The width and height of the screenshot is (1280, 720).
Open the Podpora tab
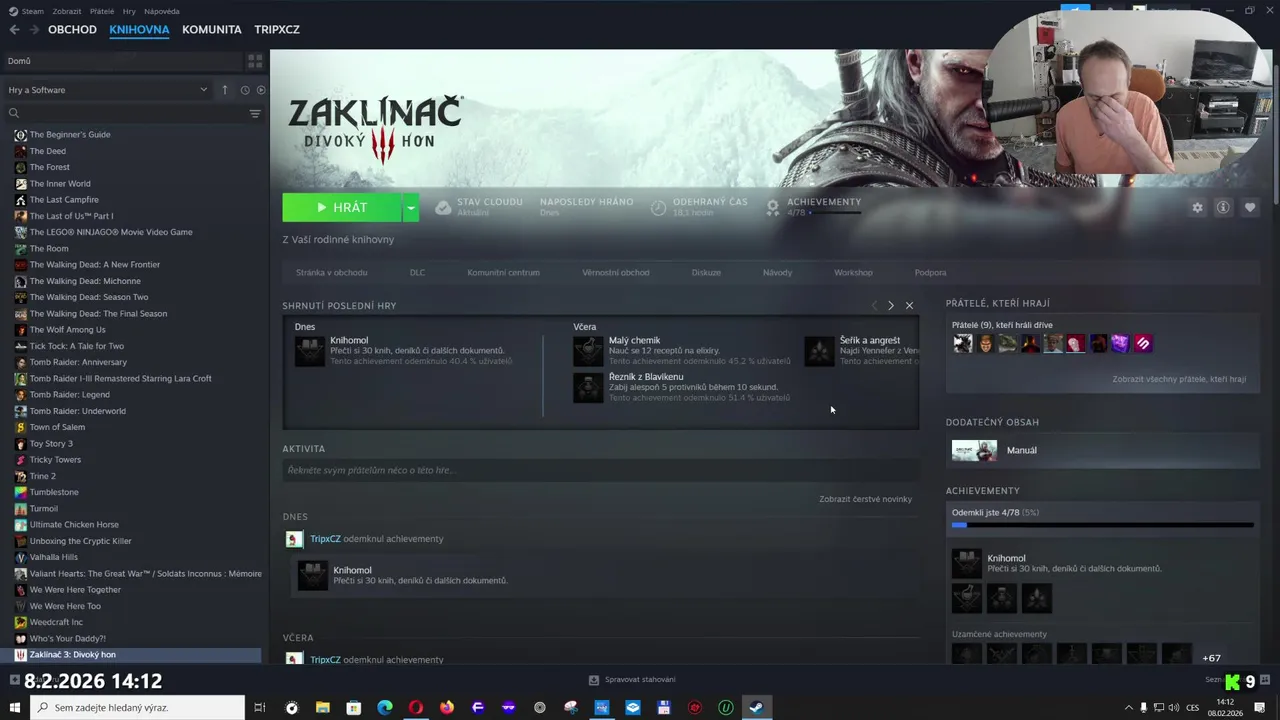click(x=930, y=272)
